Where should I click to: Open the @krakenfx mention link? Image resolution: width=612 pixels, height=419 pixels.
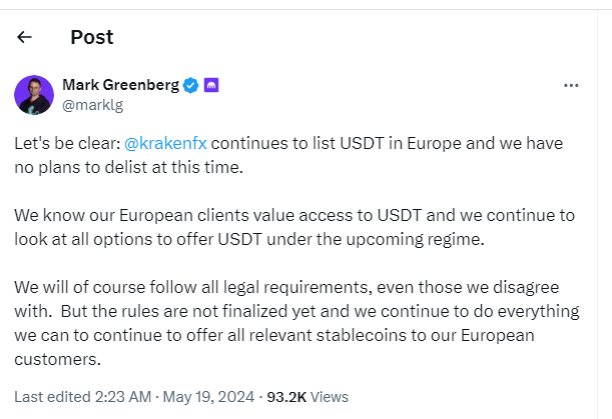(165, 142)
